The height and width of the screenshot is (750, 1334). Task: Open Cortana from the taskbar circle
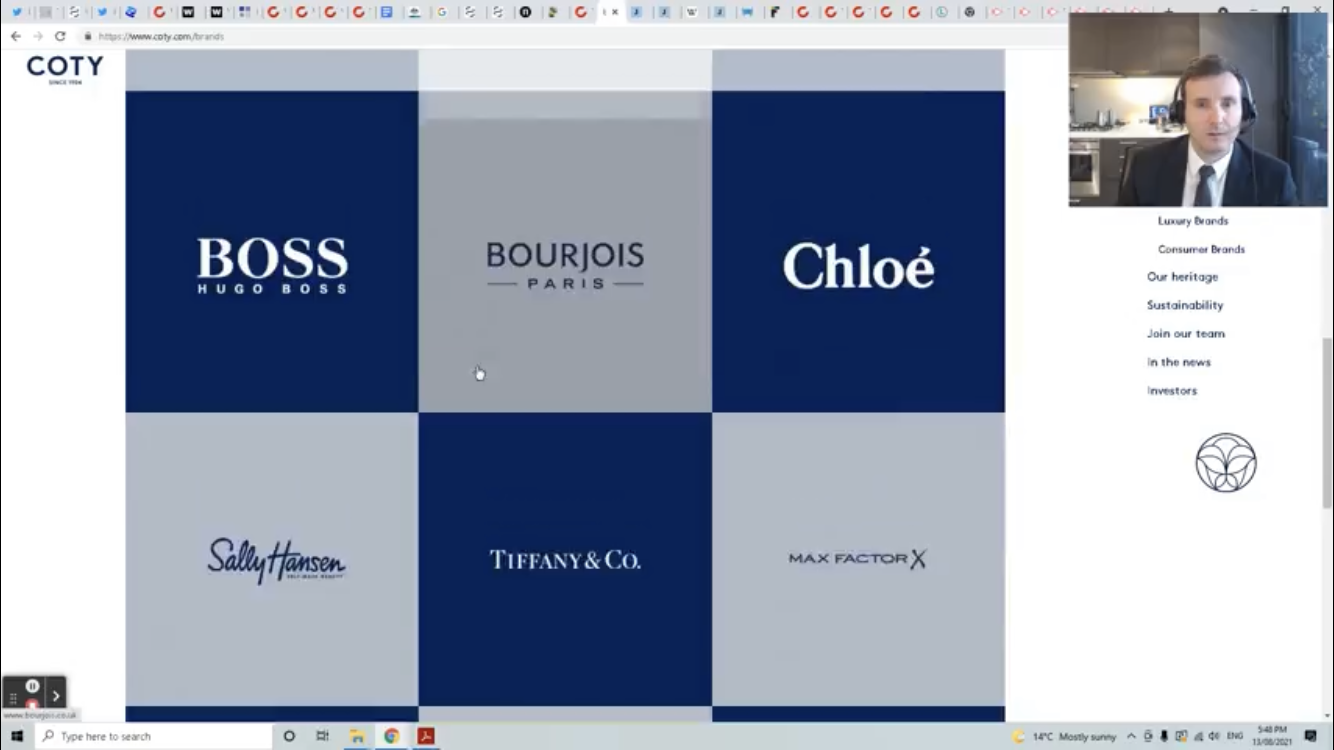tap(289, 736)
